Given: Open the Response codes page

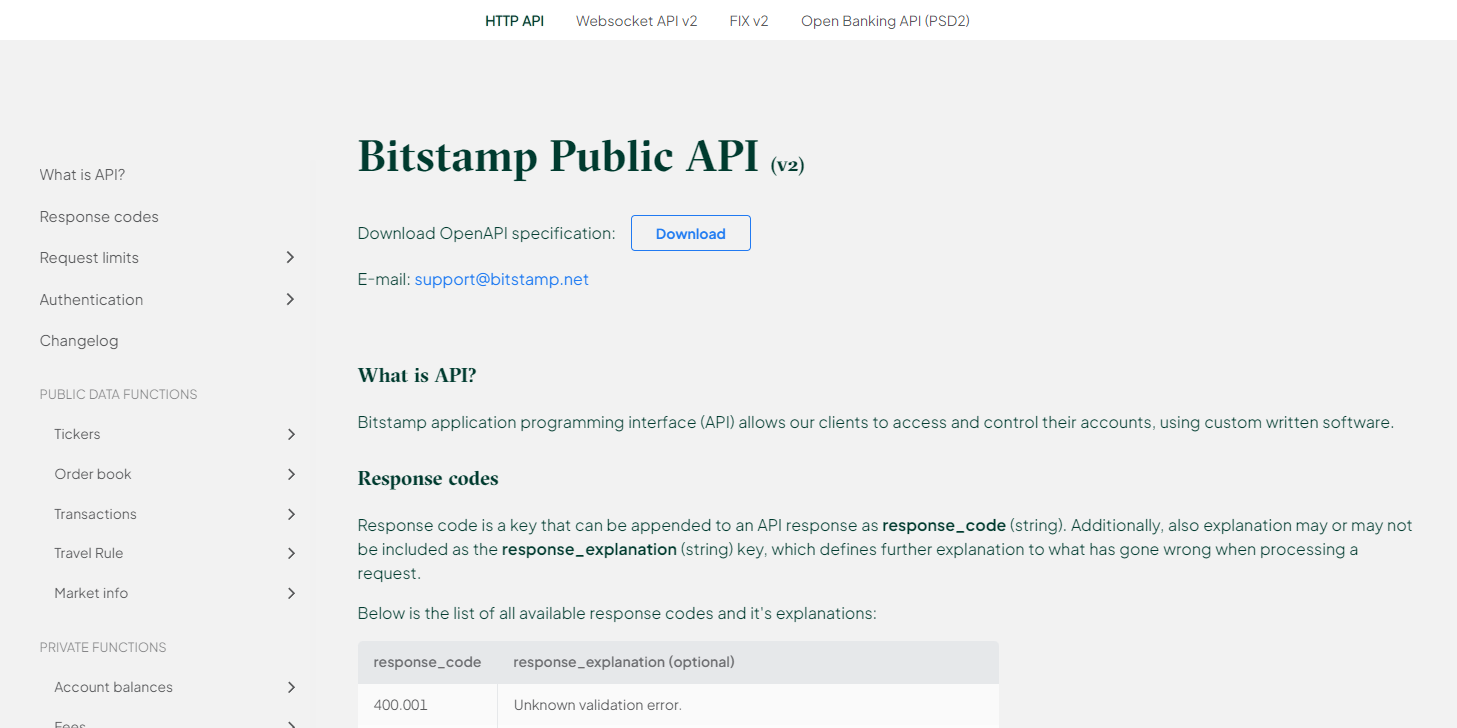Looking at the screenshot, I should pyautogui.click(x=98, y=216).
